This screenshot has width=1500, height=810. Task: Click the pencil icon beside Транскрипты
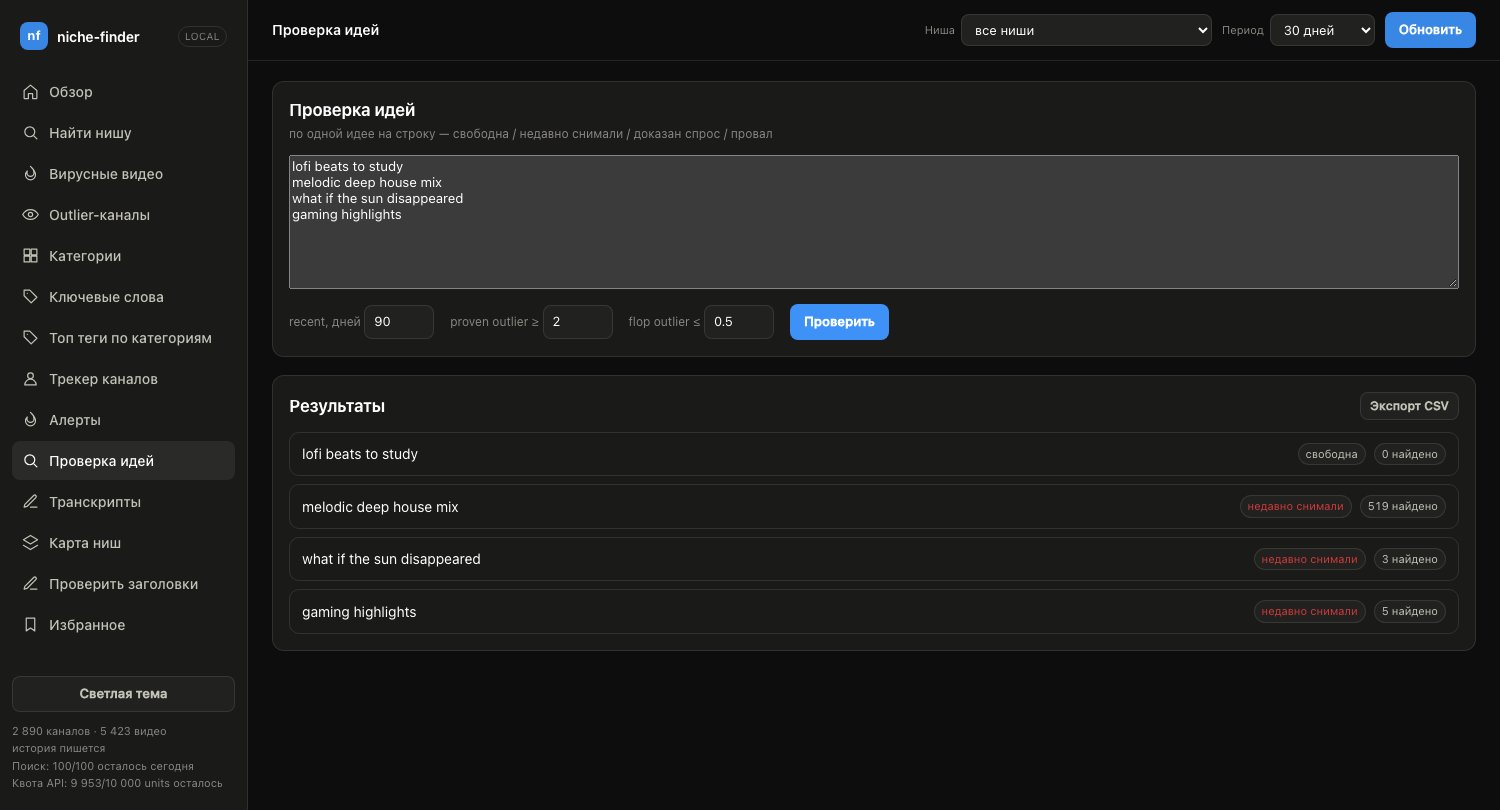pos(31,502)
